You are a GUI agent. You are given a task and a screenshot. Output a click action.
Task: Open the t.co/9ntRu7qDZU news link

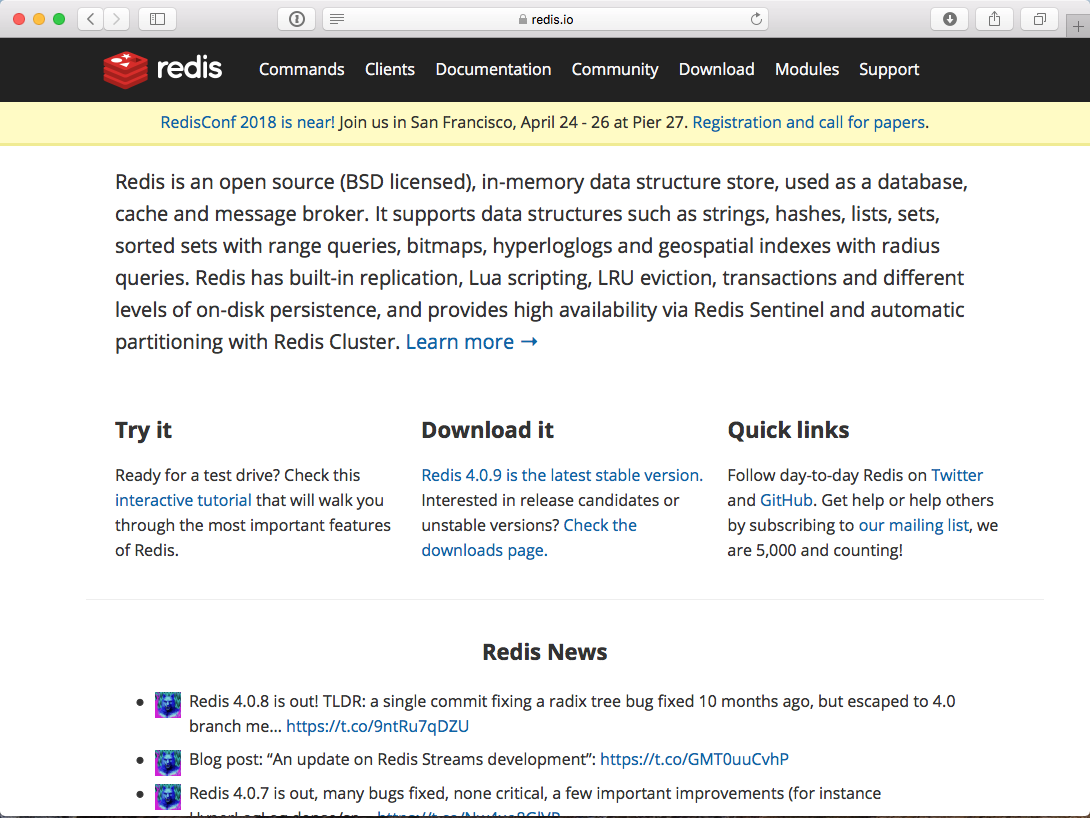(x=377, y=726)
